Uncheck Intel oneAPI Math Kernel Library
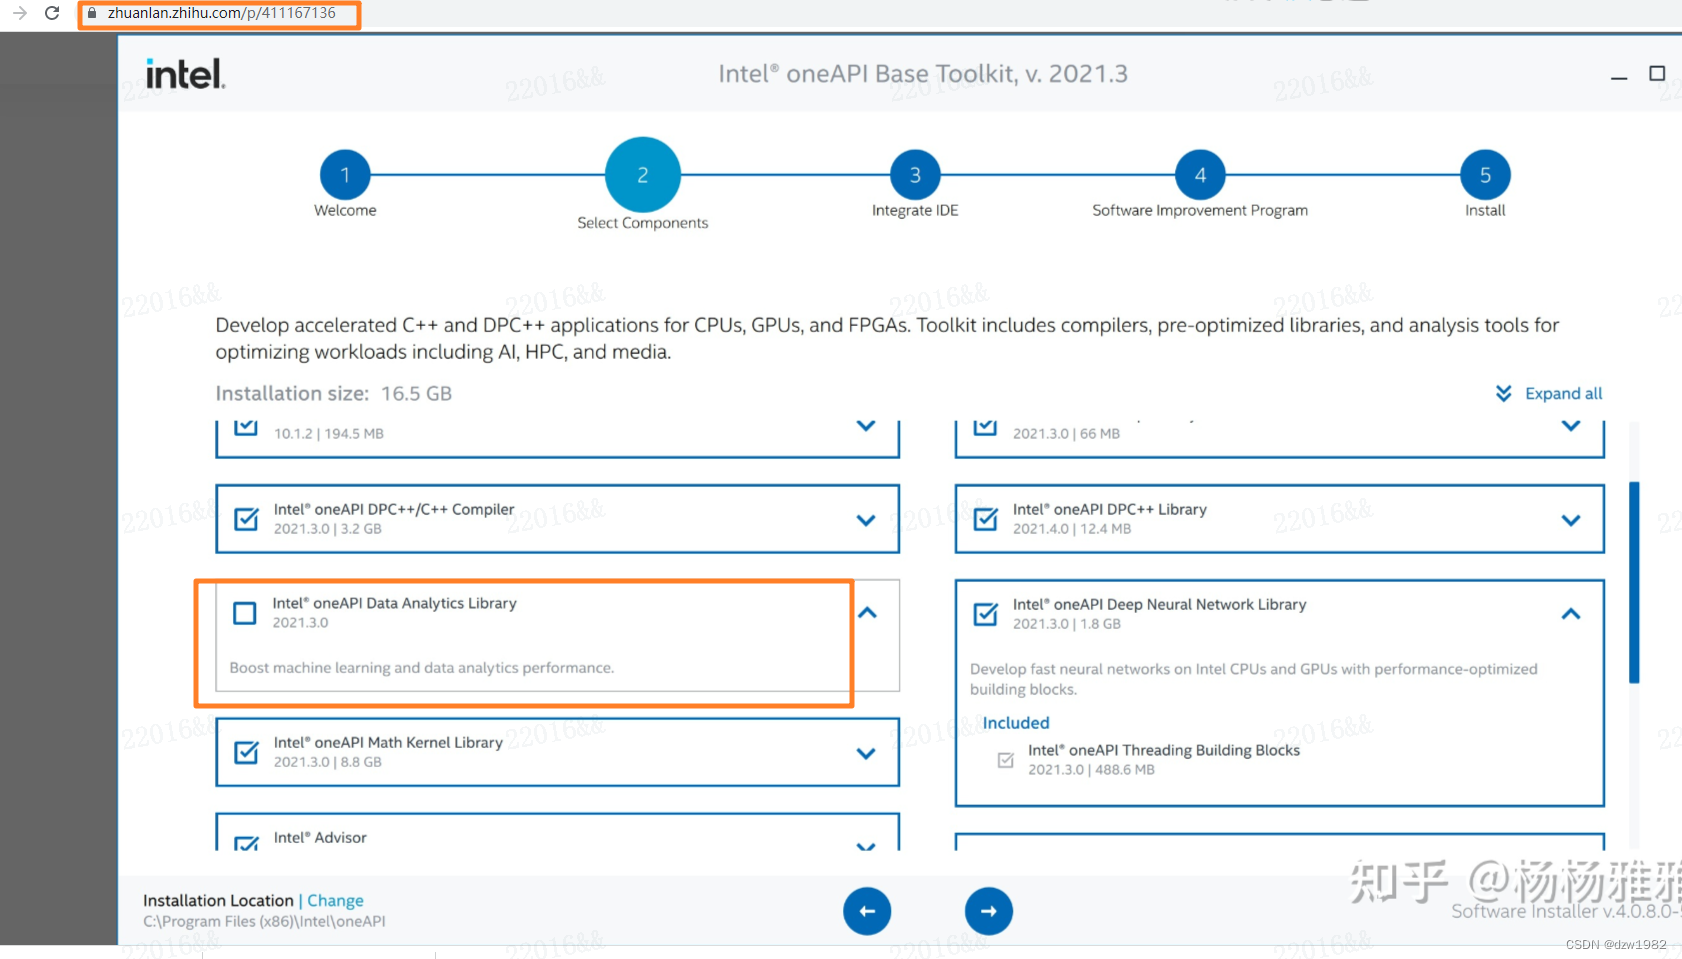The height and width of the screenshot is (959, 1682). 246,752
